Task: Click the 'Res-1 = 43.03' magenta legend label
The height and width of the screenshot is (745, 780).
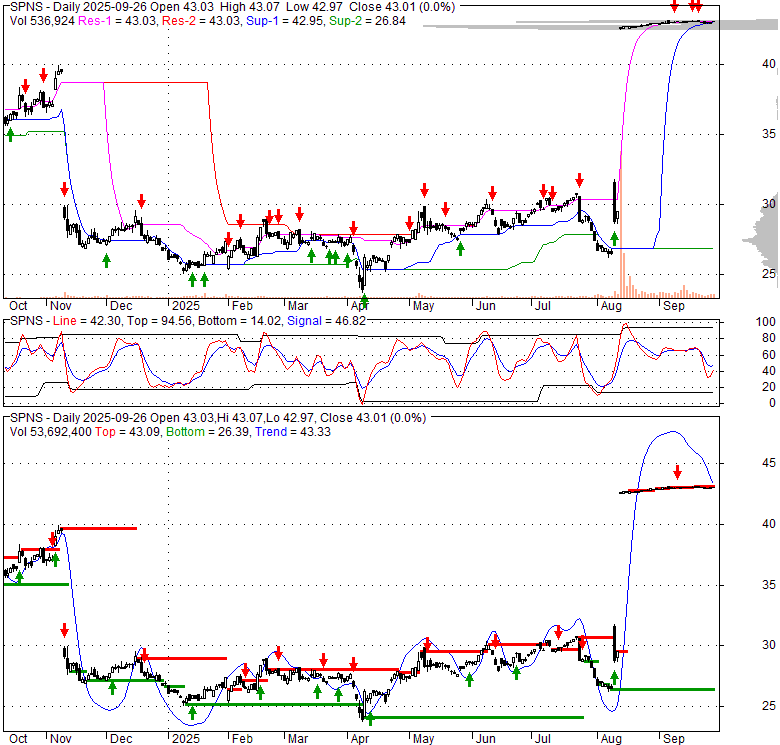Action: pyautogui.click(x=117, y=21)
